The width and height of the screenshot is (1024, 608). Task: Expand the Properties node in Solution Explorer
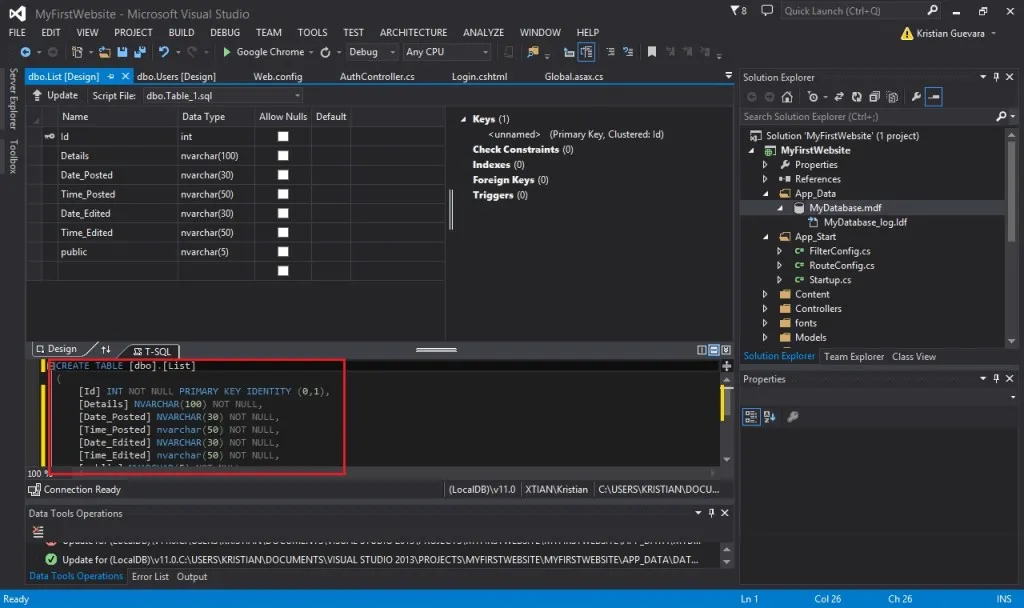[765, 165]
